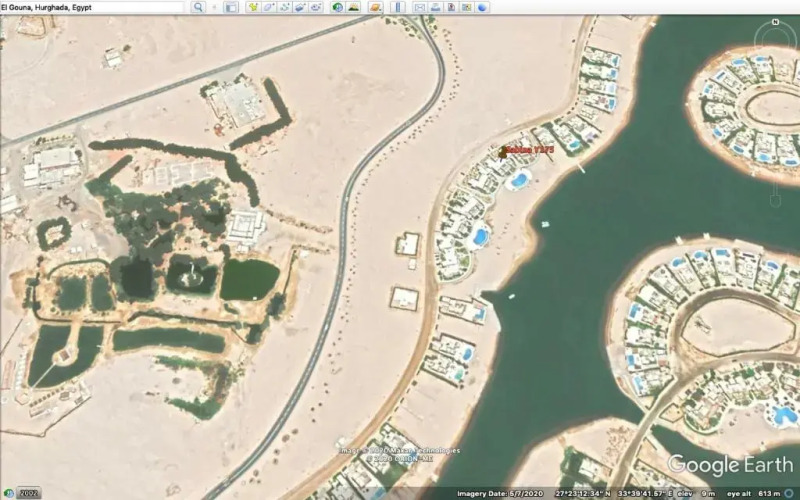This screenshot has height=500, width=800.
Task: Toggle sunlight across the landscape
Action: (x=355, y=7)
